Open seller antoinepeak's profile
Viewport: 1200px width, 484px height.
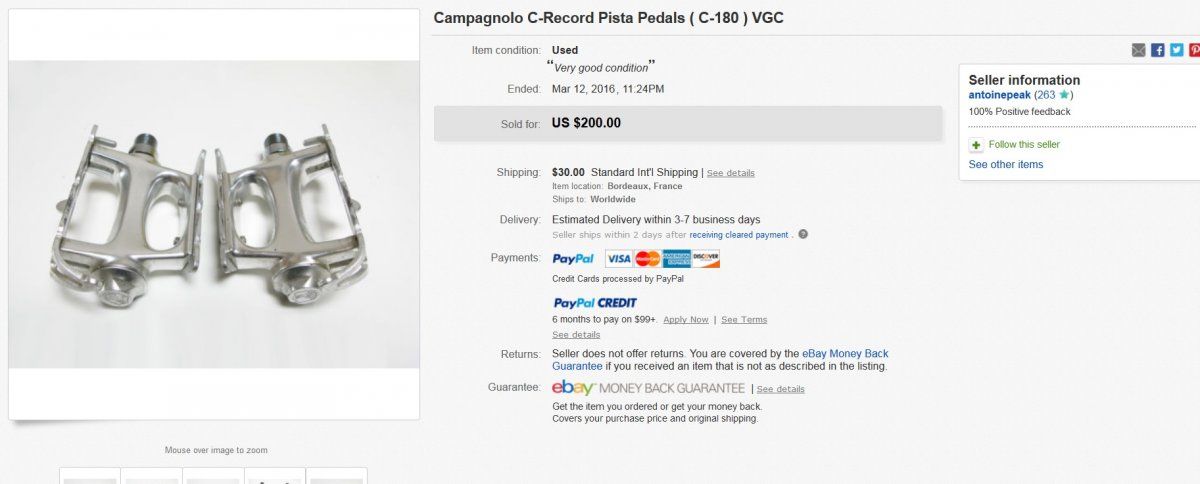click(1000, 95)
